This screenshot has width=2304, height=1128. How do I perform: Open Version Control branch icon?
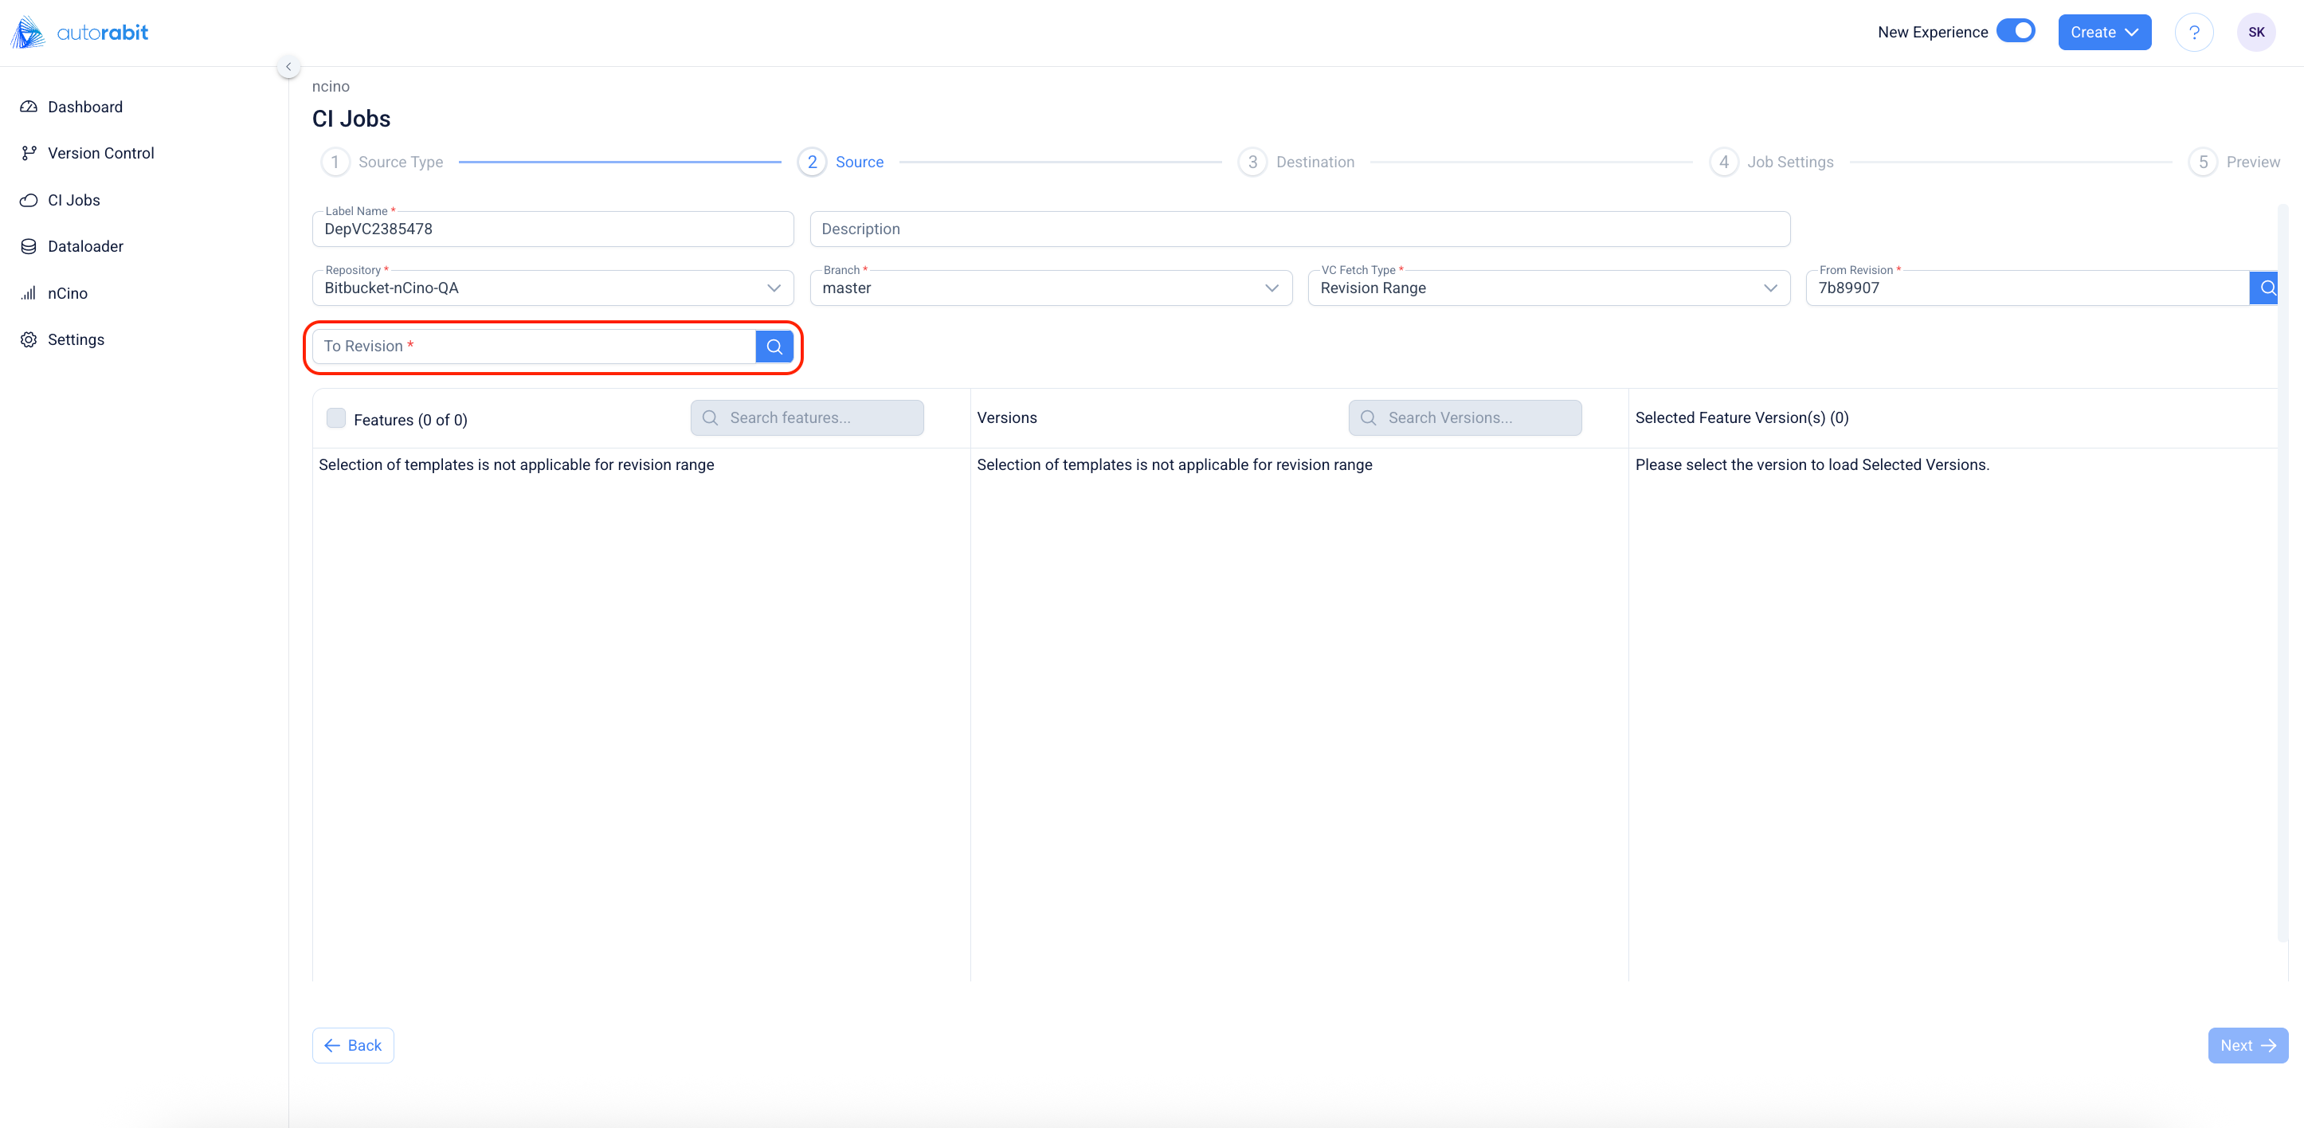[29, 153]
